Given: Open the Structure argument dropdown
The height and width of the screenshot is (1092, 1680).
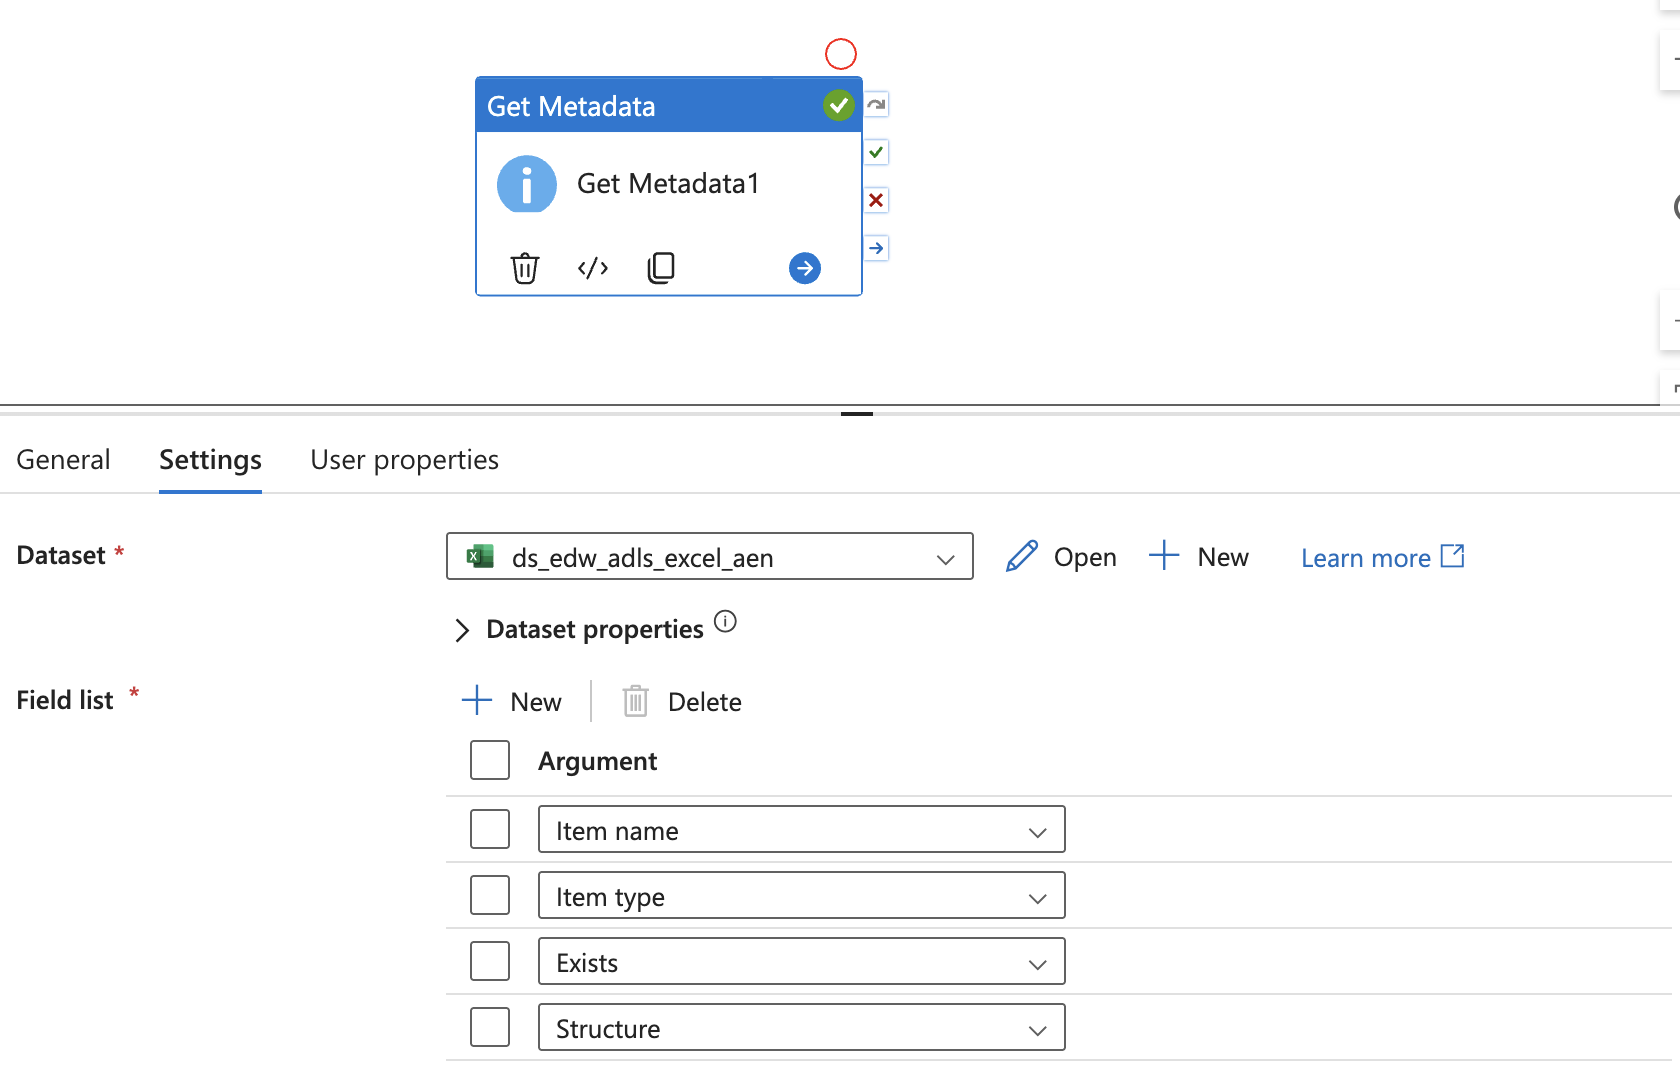Looking at the screenshot, I should [801, 1028].
